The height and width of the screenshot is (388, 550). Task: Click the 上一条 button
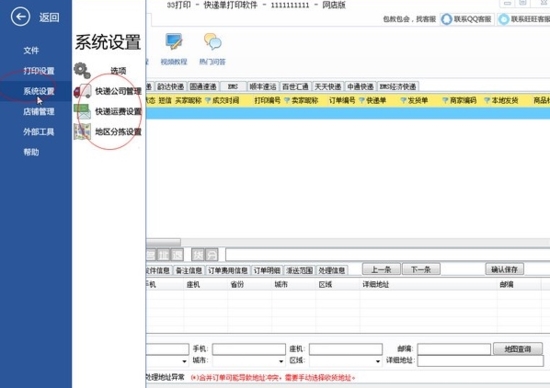[x=381, y=269]
